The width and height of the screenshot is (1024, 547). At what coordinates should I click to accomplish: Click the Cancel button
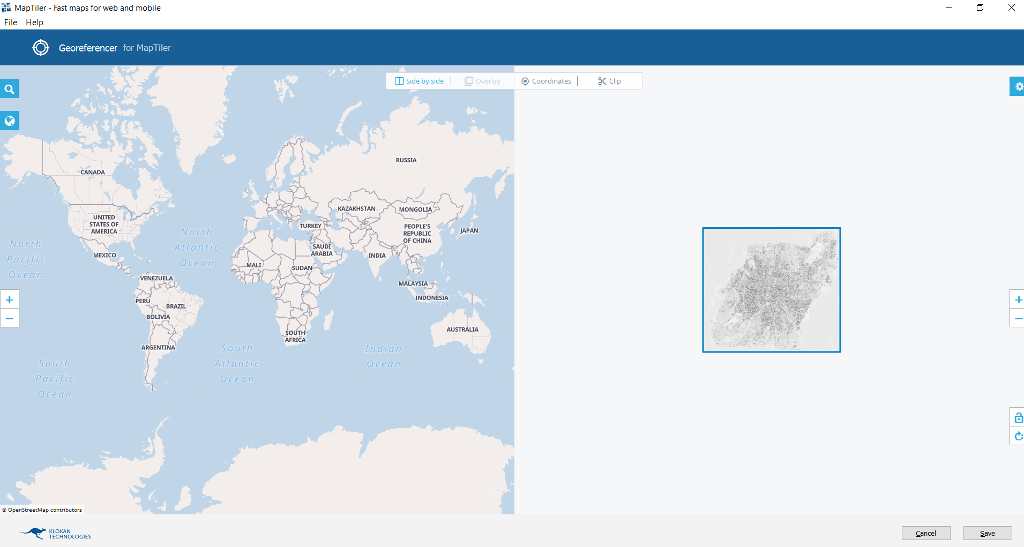click(926, 533)
